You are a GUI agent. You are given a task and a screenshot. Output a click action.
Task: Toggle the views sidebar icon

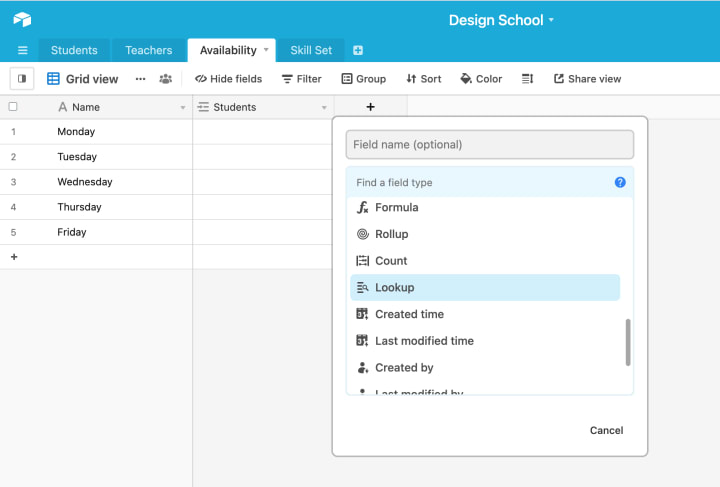[x=22, y=79]
